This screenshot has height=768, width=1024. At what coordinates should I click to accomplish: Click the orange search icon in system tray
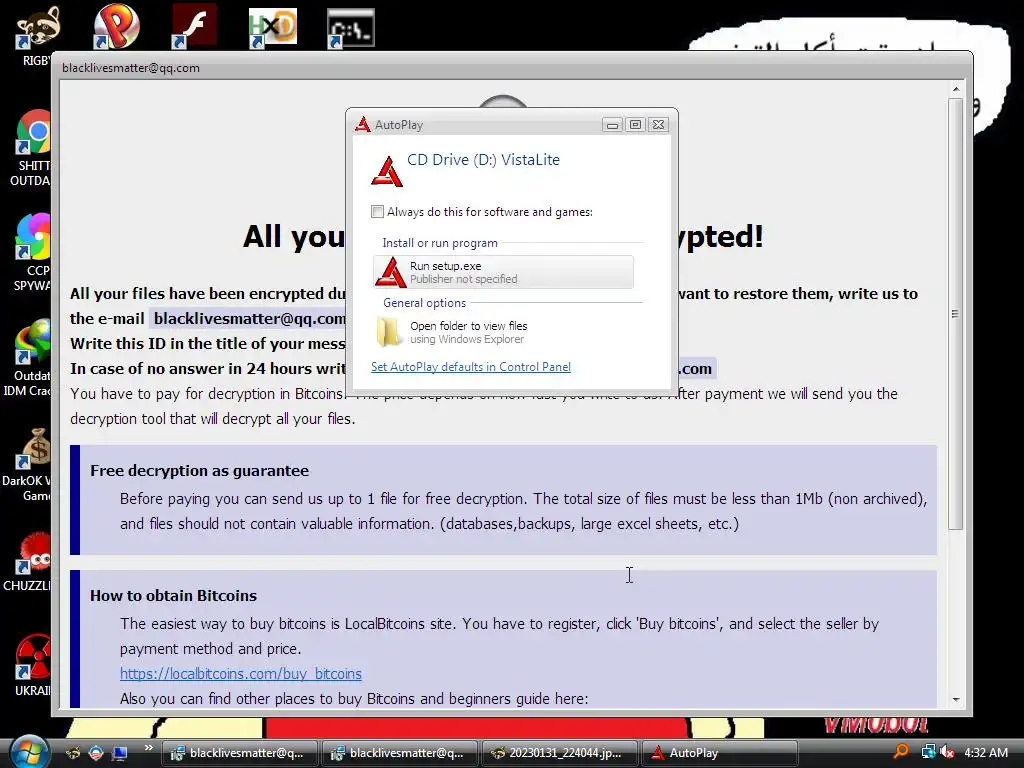pos(901,752)
